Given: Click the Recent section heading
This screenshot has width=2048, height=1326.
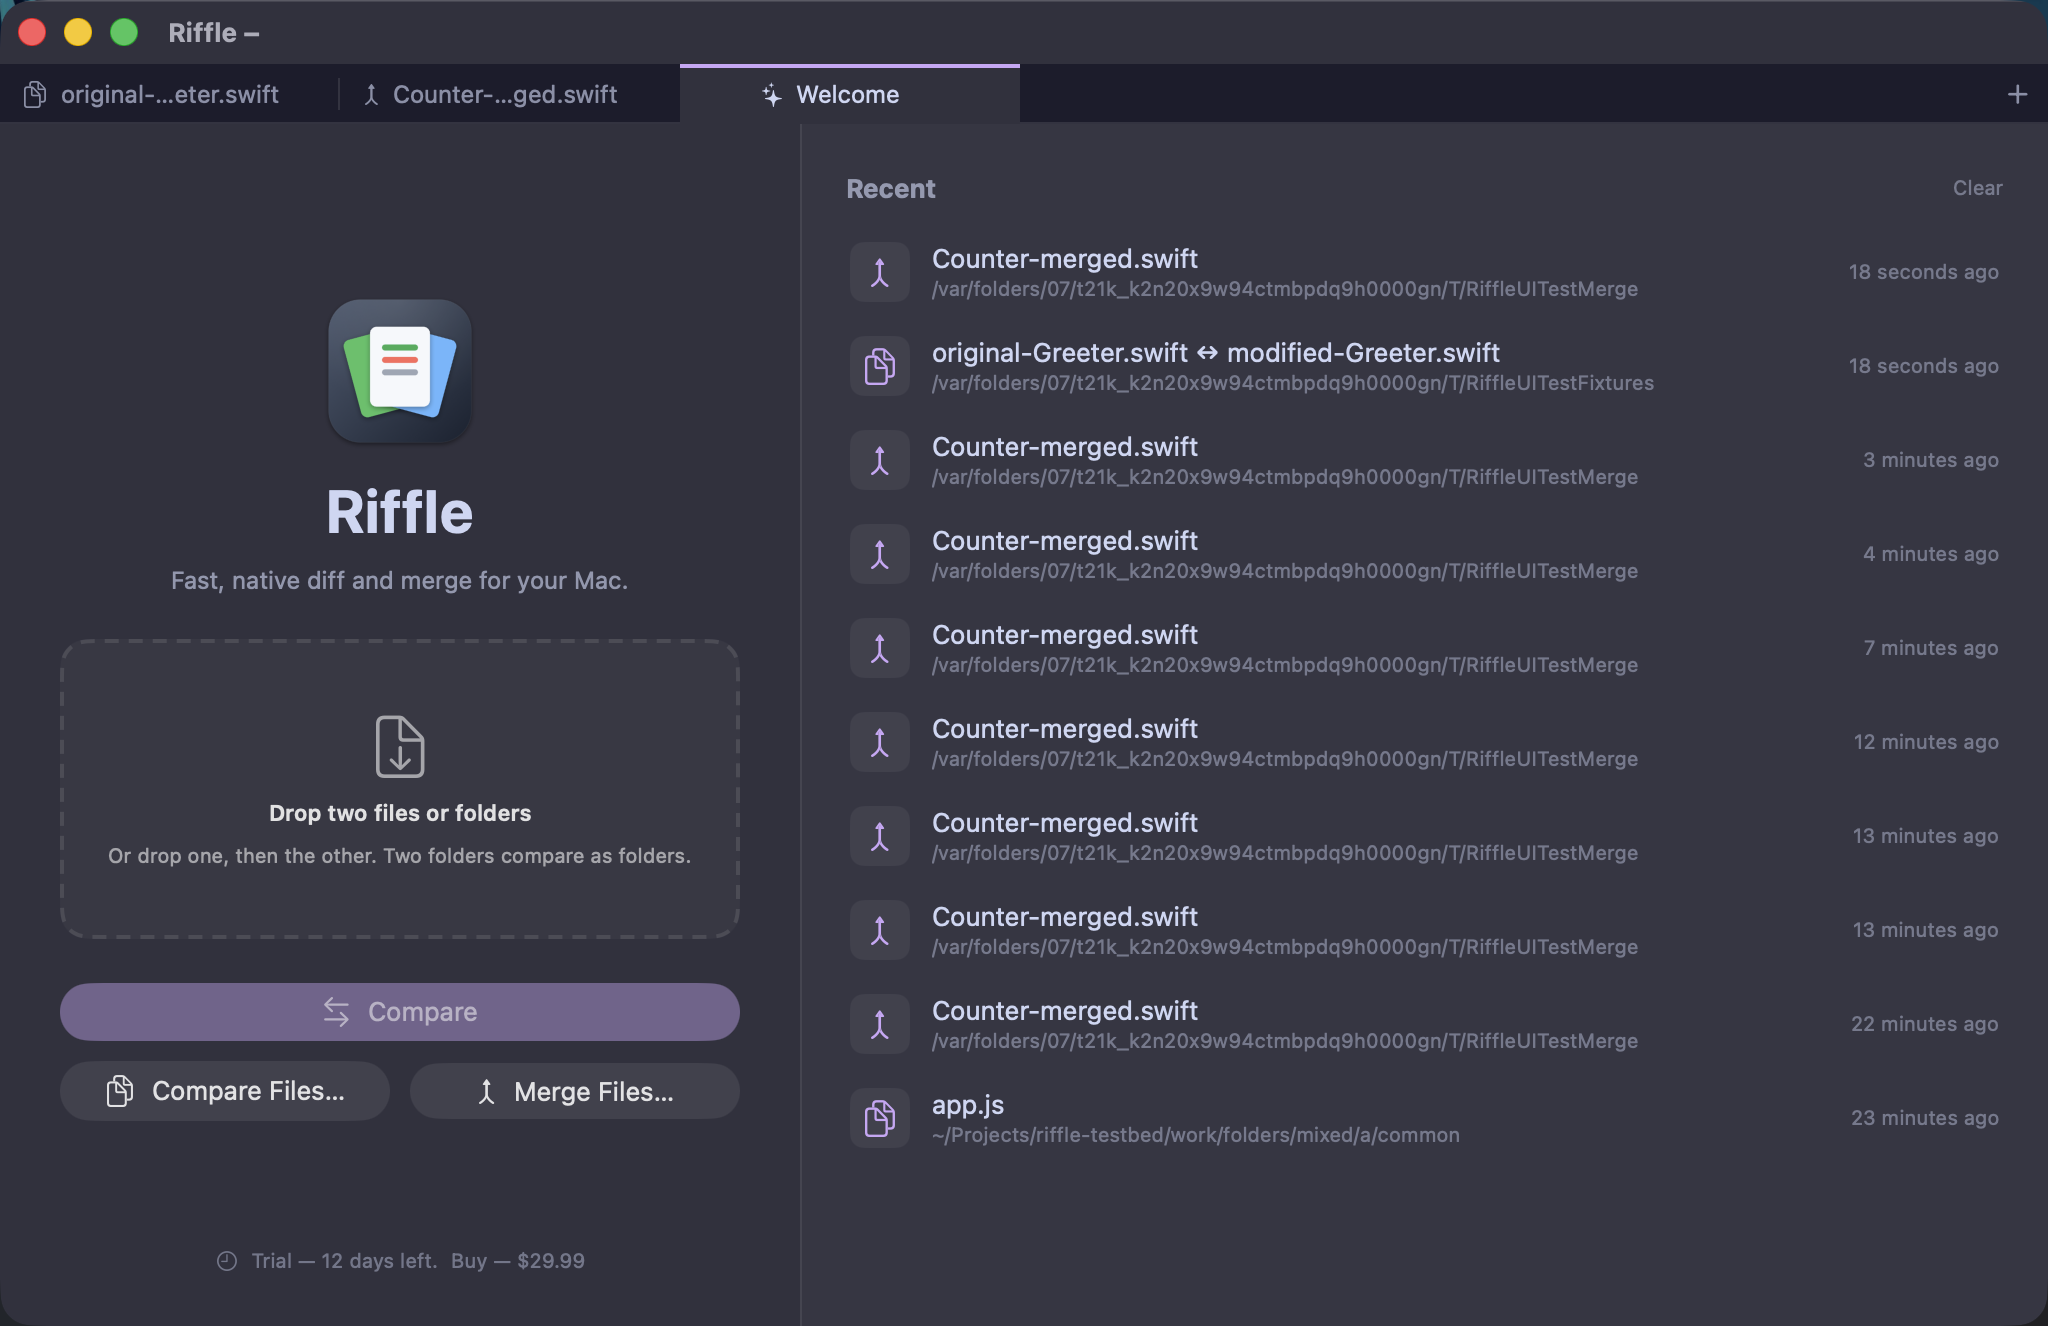Looking at the screenshot, I should pos(891,189).
